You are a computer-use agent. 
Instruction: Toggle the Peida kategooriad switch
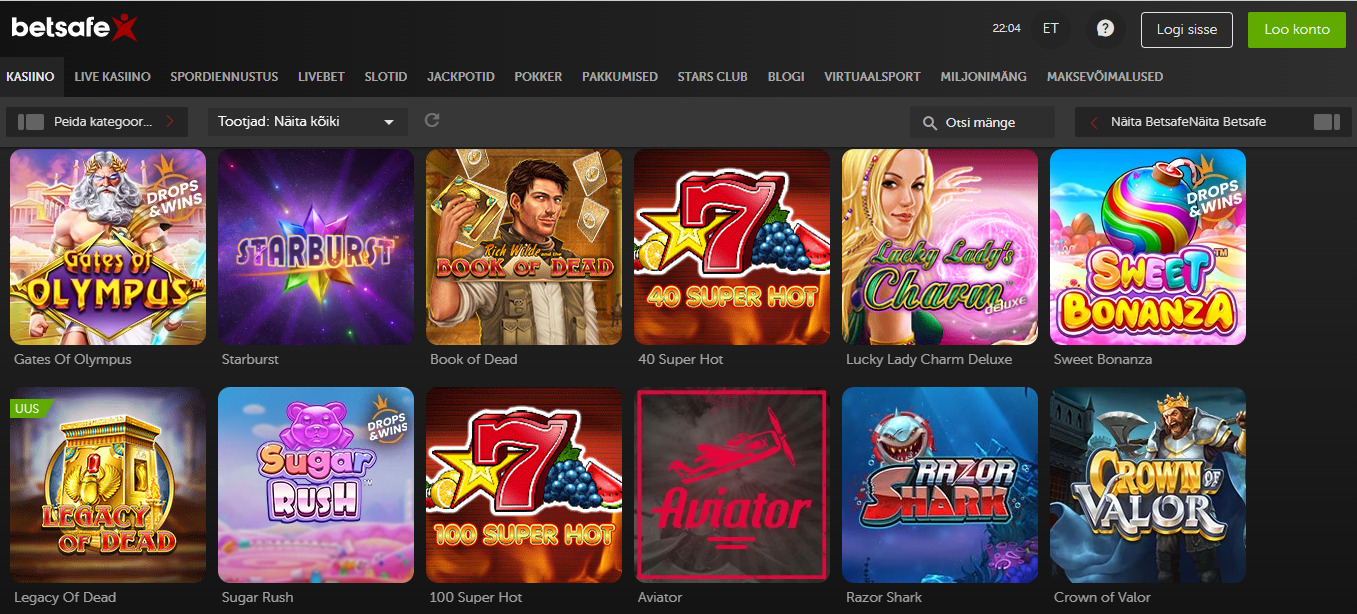[31, 122]
